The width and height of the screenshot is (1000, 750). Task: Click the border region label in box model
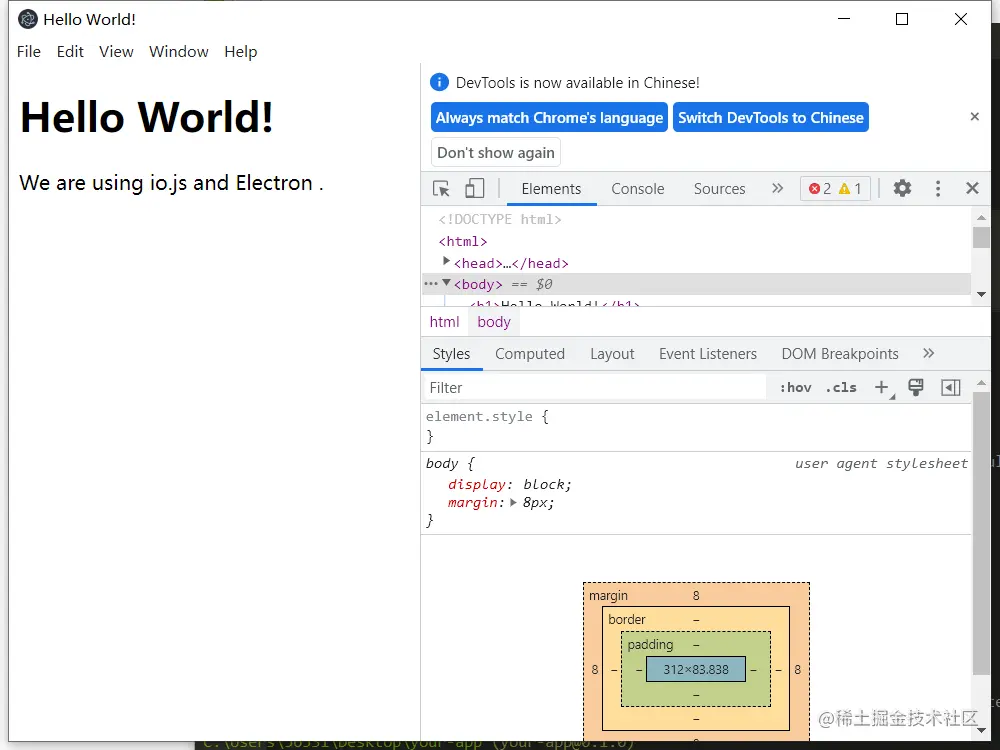[626, 619]
